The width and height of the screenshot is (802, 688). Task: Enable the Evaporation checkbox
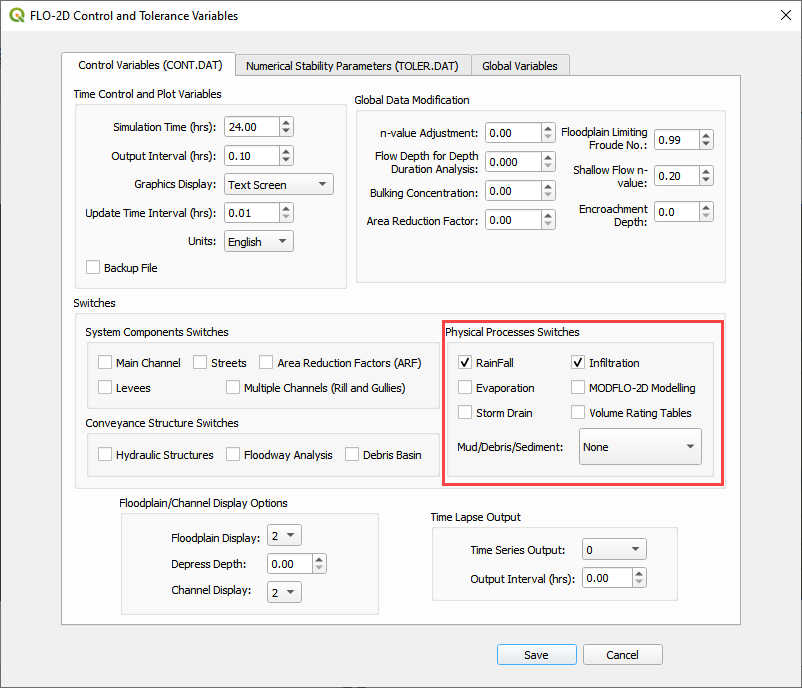[465, 388]
